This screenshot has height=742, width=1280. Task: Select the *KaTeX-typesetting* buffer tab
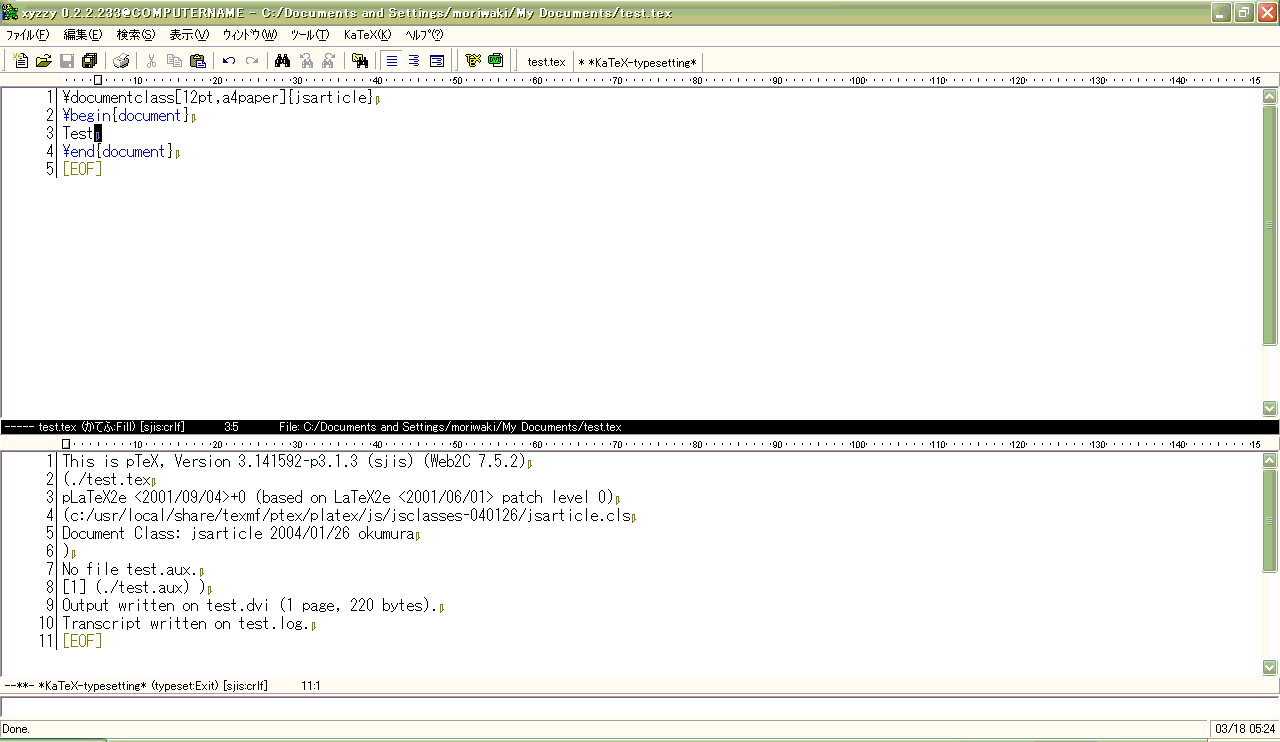pos(638,62)
